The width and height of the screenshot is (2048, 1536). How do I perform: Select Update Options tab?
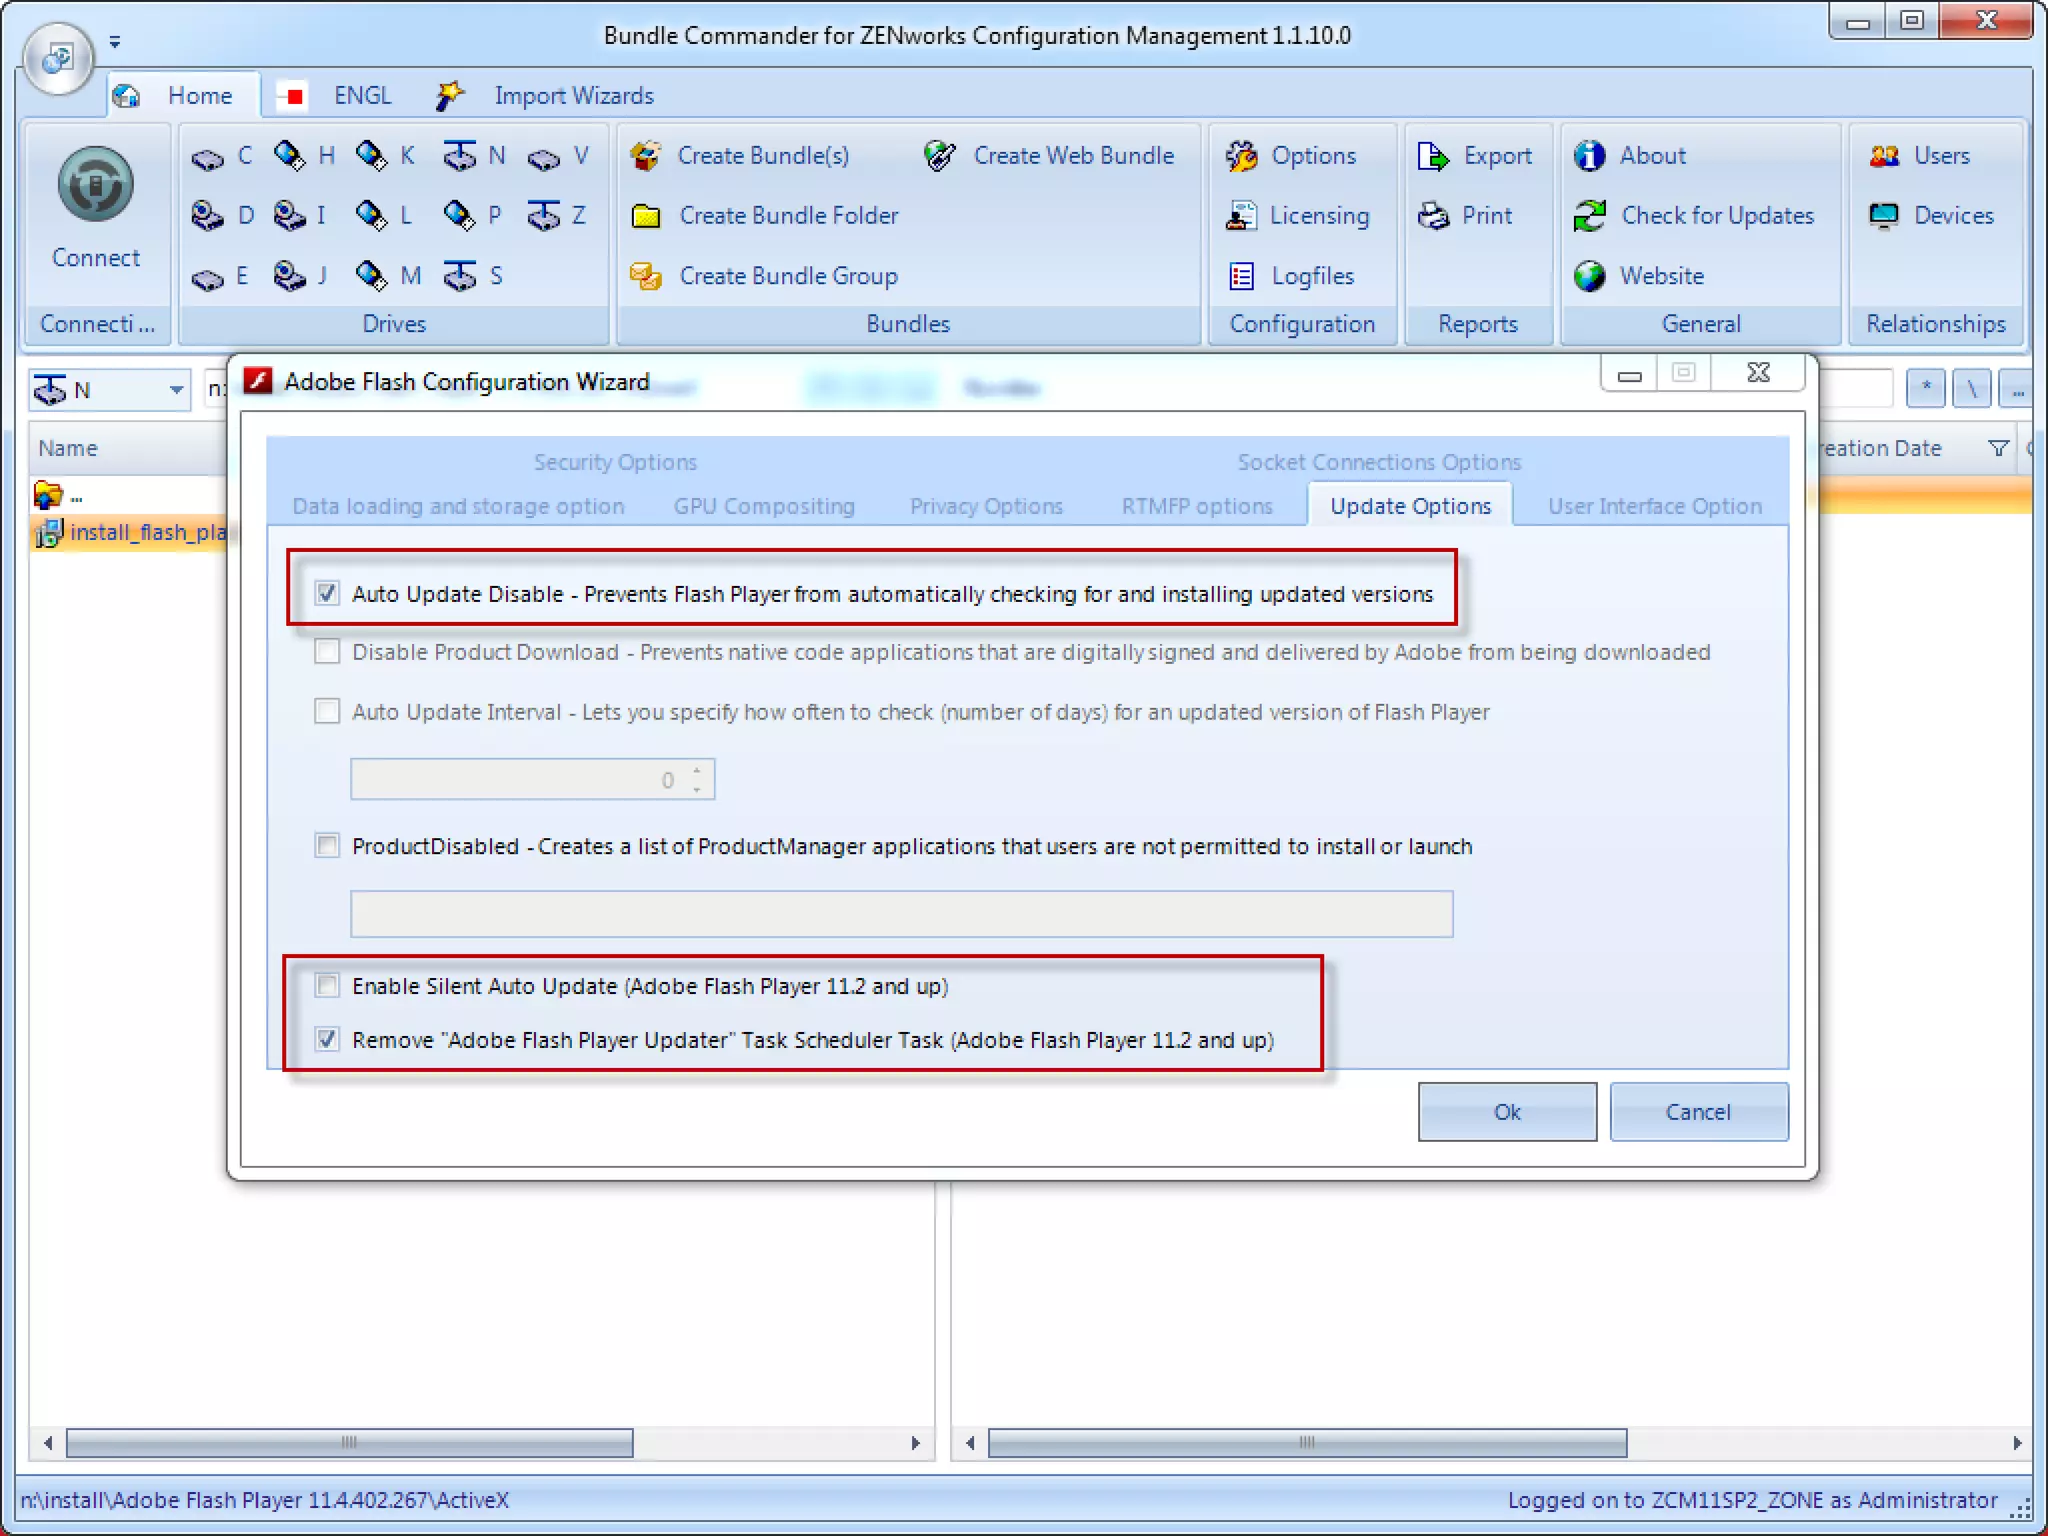(x=1410, y=506)
